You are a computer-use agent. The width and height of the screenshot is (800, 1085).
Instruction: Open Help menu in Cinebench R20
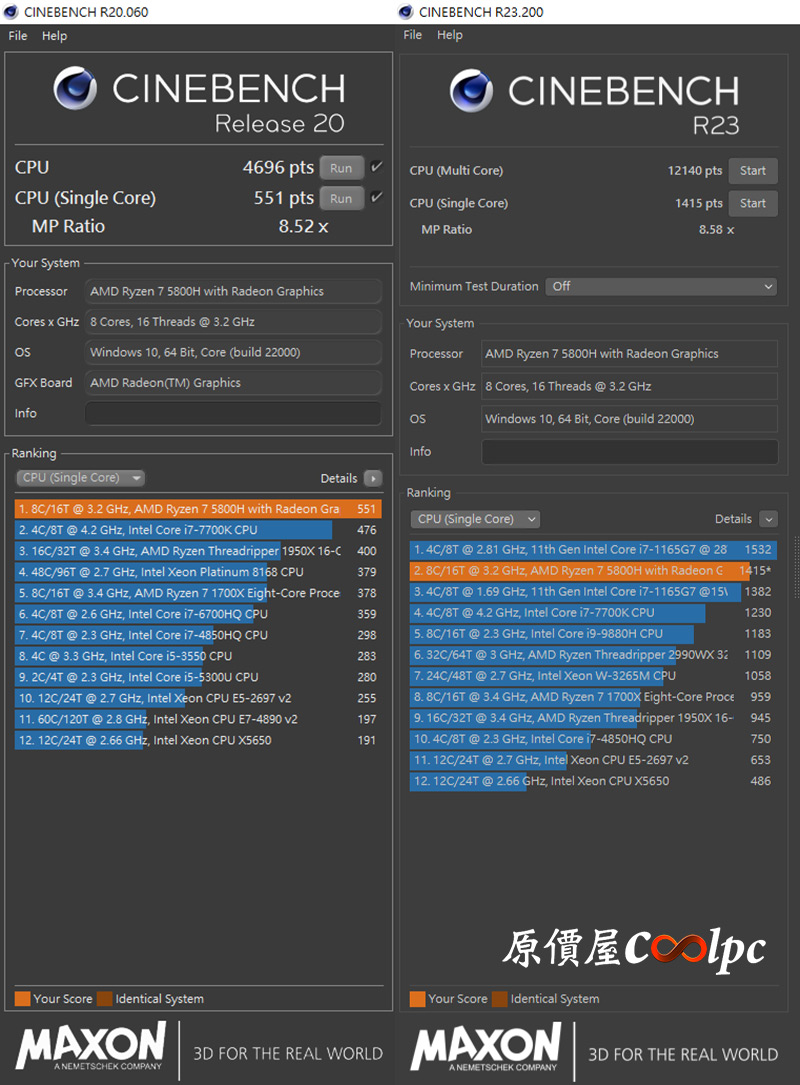54,36
